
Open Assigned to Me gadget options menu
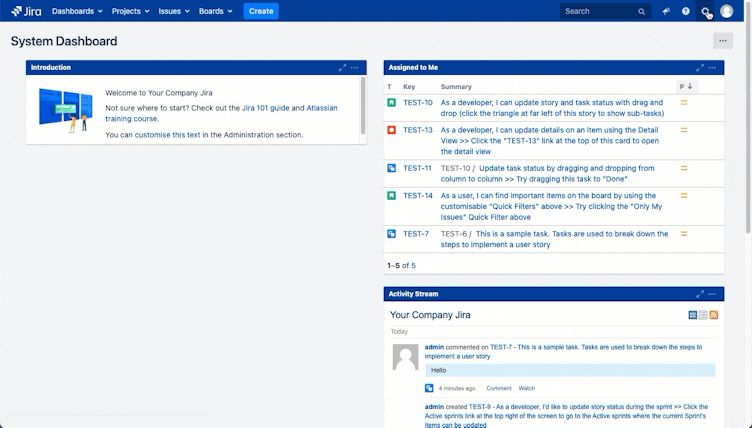pos(712,68)
